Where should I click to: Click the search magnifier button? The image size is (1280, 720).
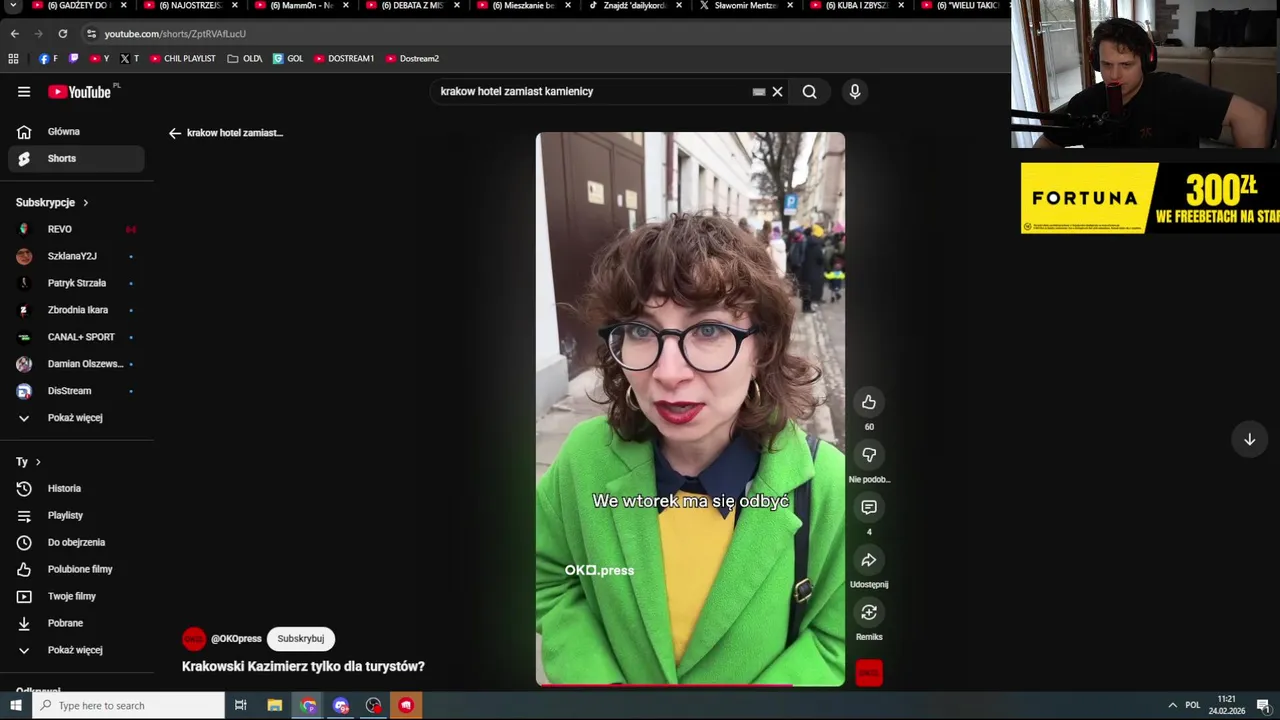click(809, 92)
